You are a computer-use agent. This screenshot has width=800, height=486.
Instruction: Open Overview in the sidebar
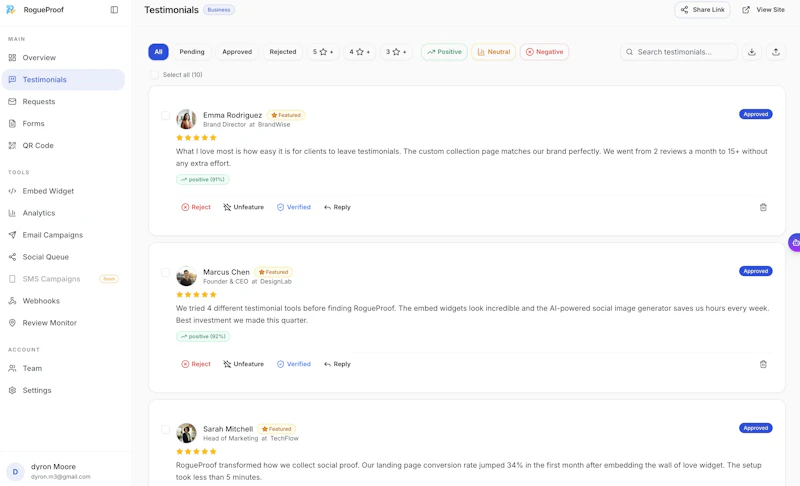63,58
